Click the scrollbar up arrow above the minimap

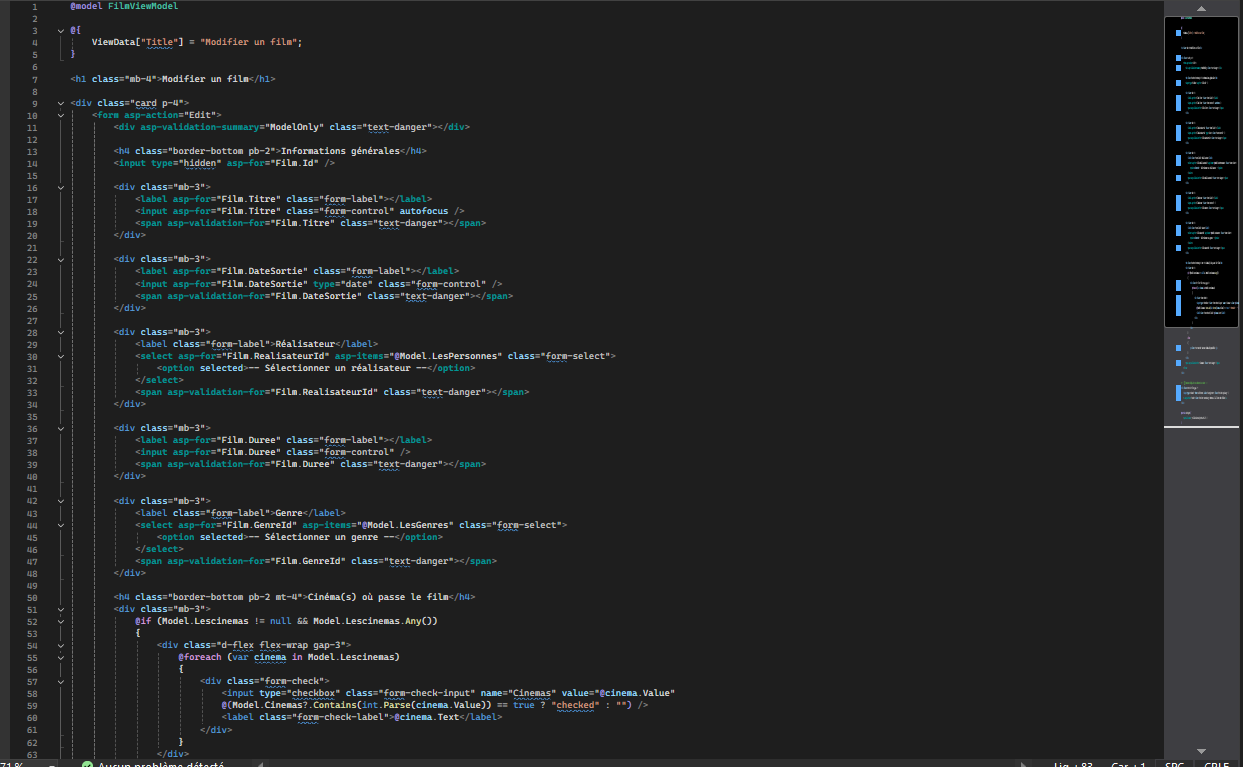pyautogui.click(x=1200, y=8)
